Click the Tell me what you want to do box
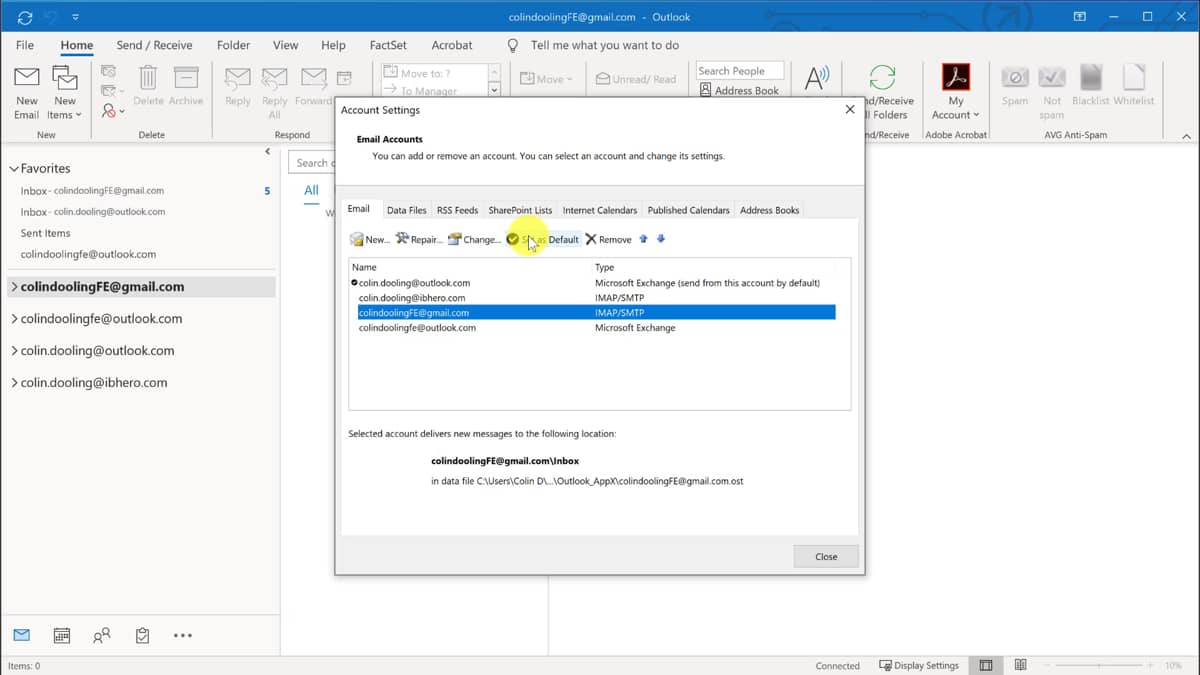Image resolution: width=1200 pixels, height=675 pixels. coord(604,45)
